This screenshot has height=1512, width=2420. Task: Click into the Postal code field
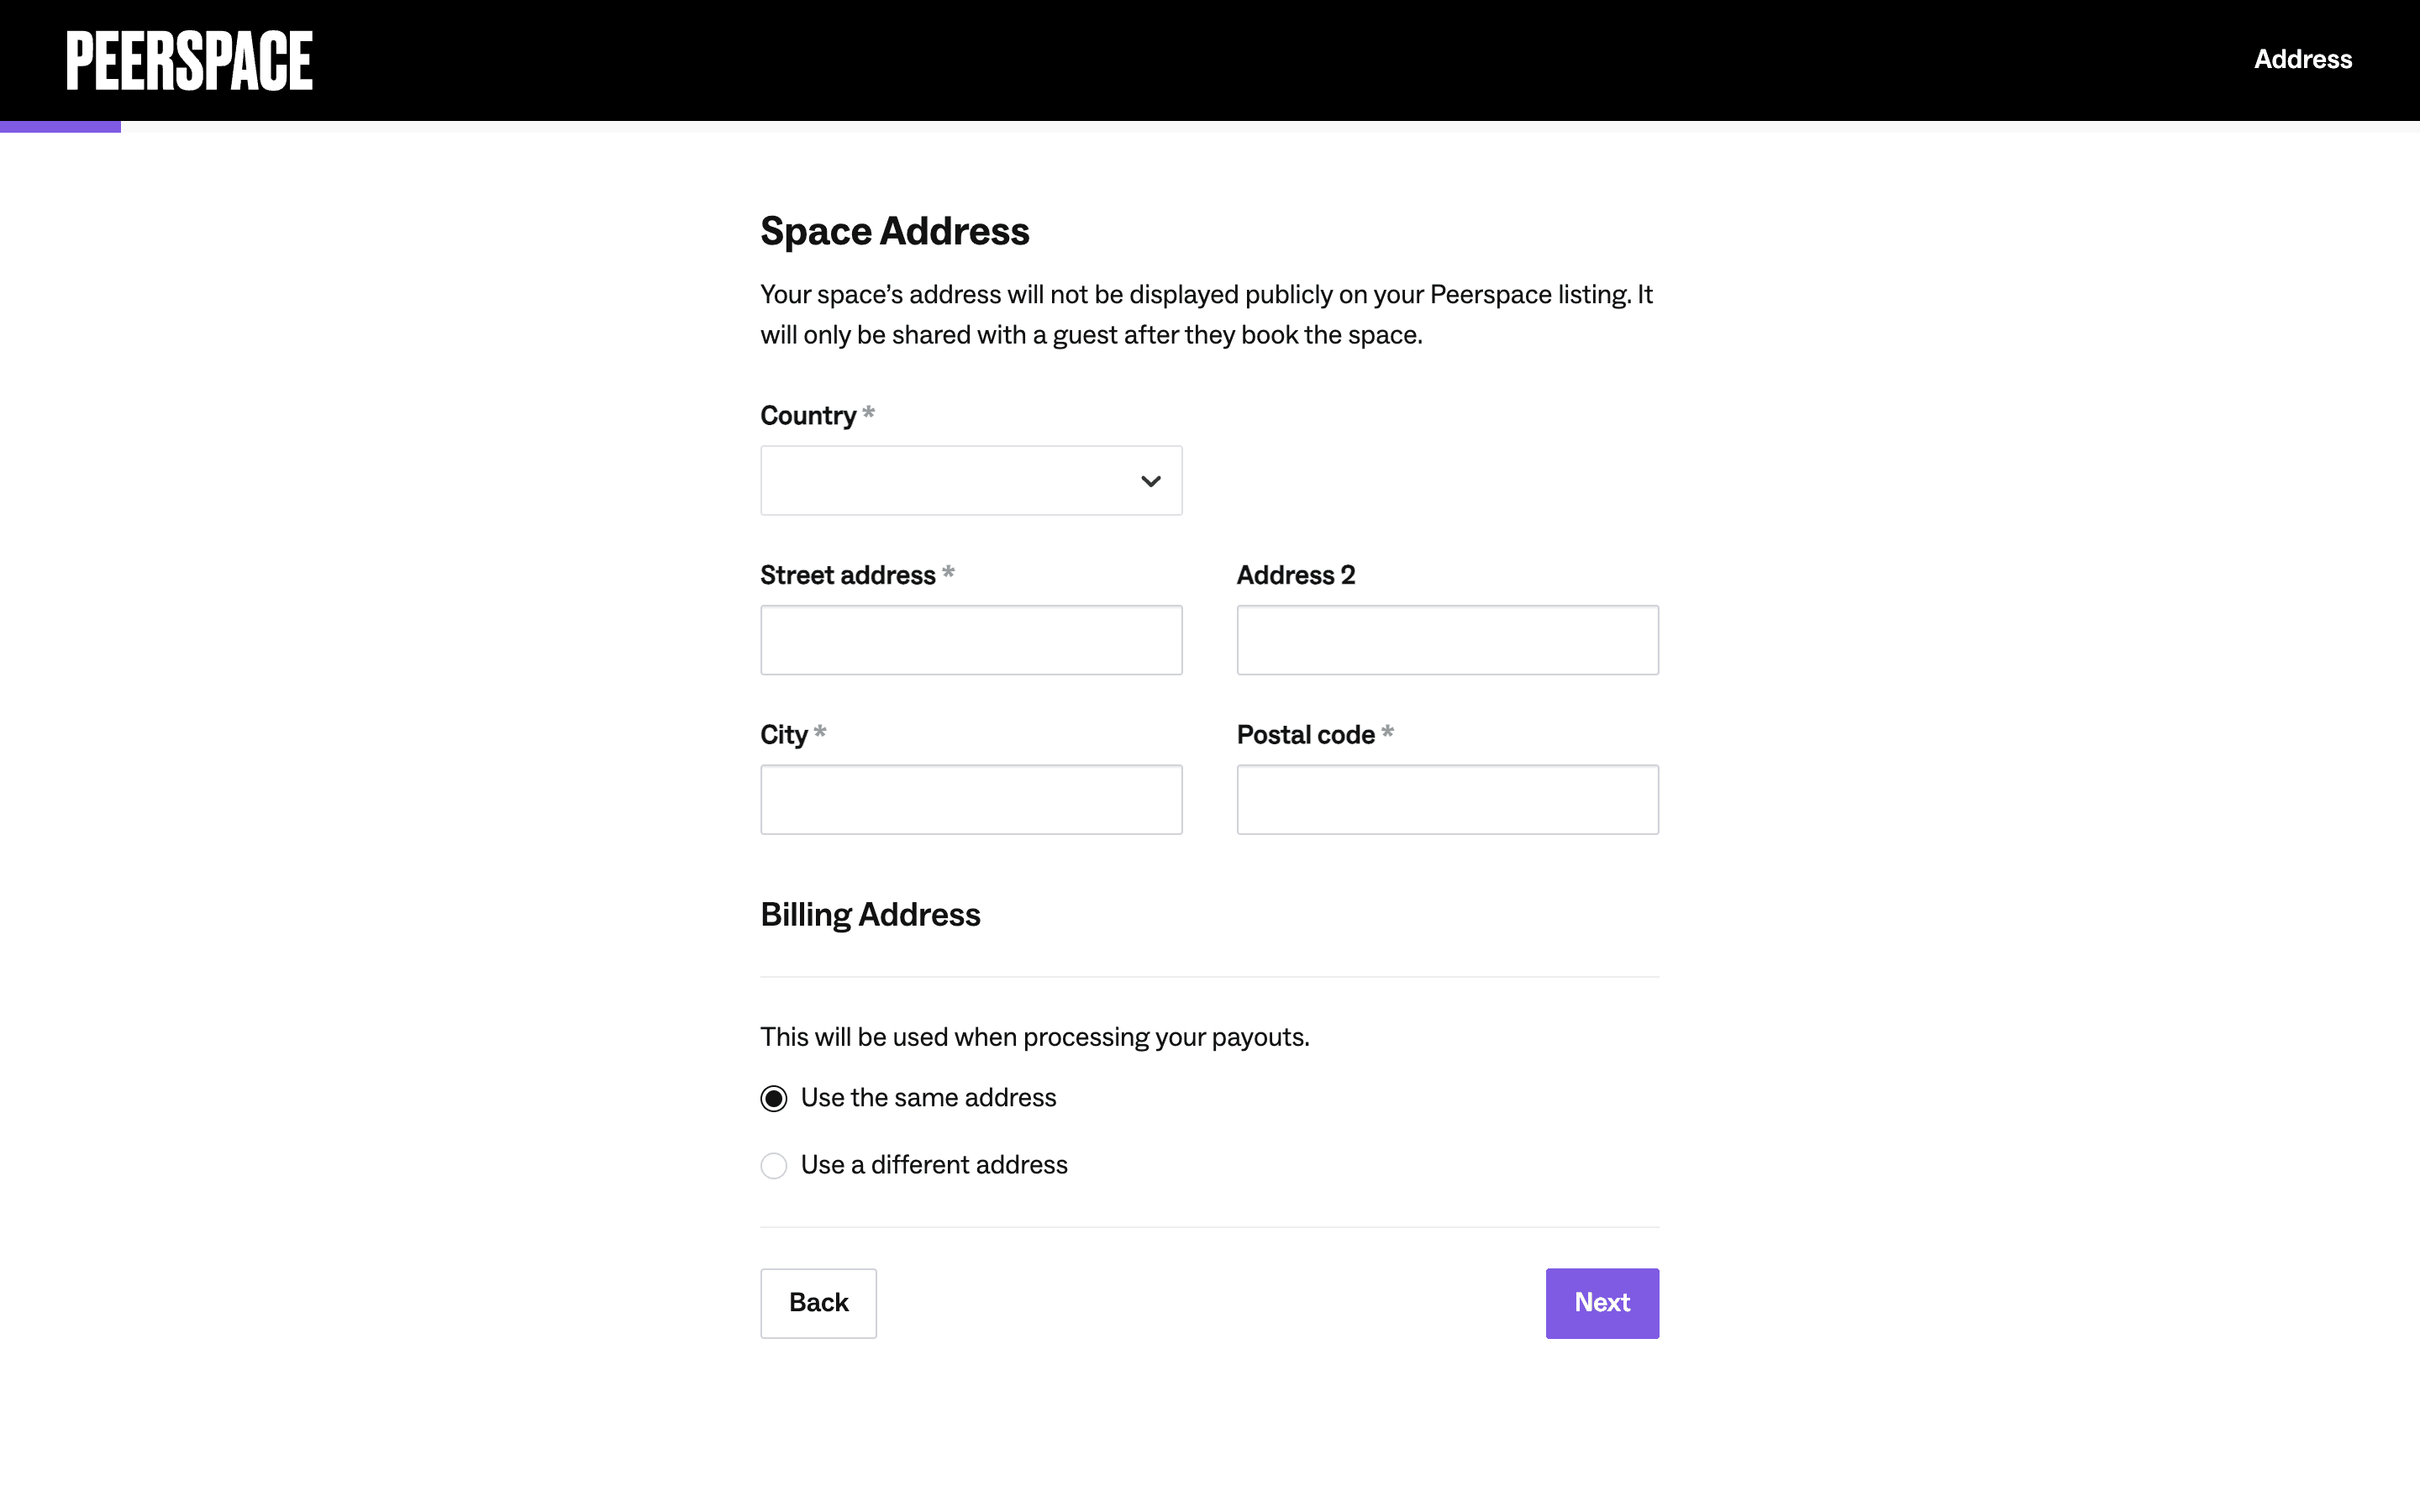[1447, 800]
